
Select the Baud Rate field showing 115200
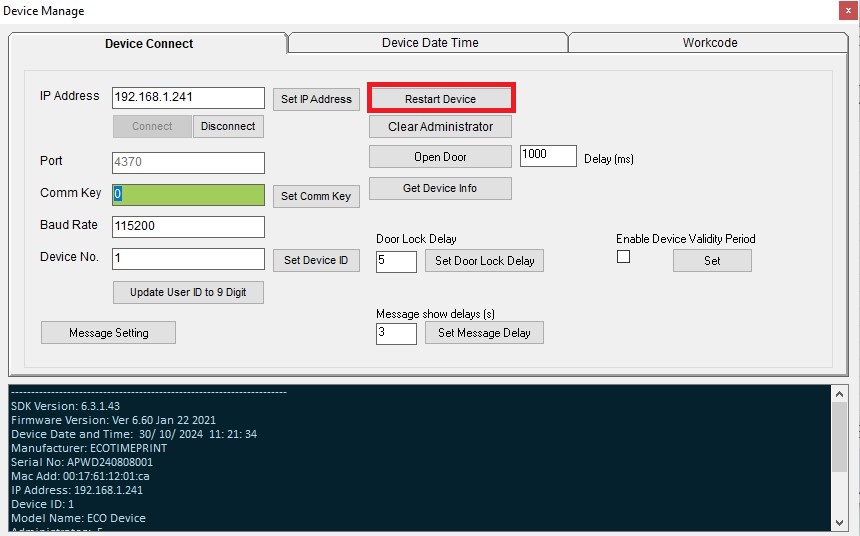point(188,227)
